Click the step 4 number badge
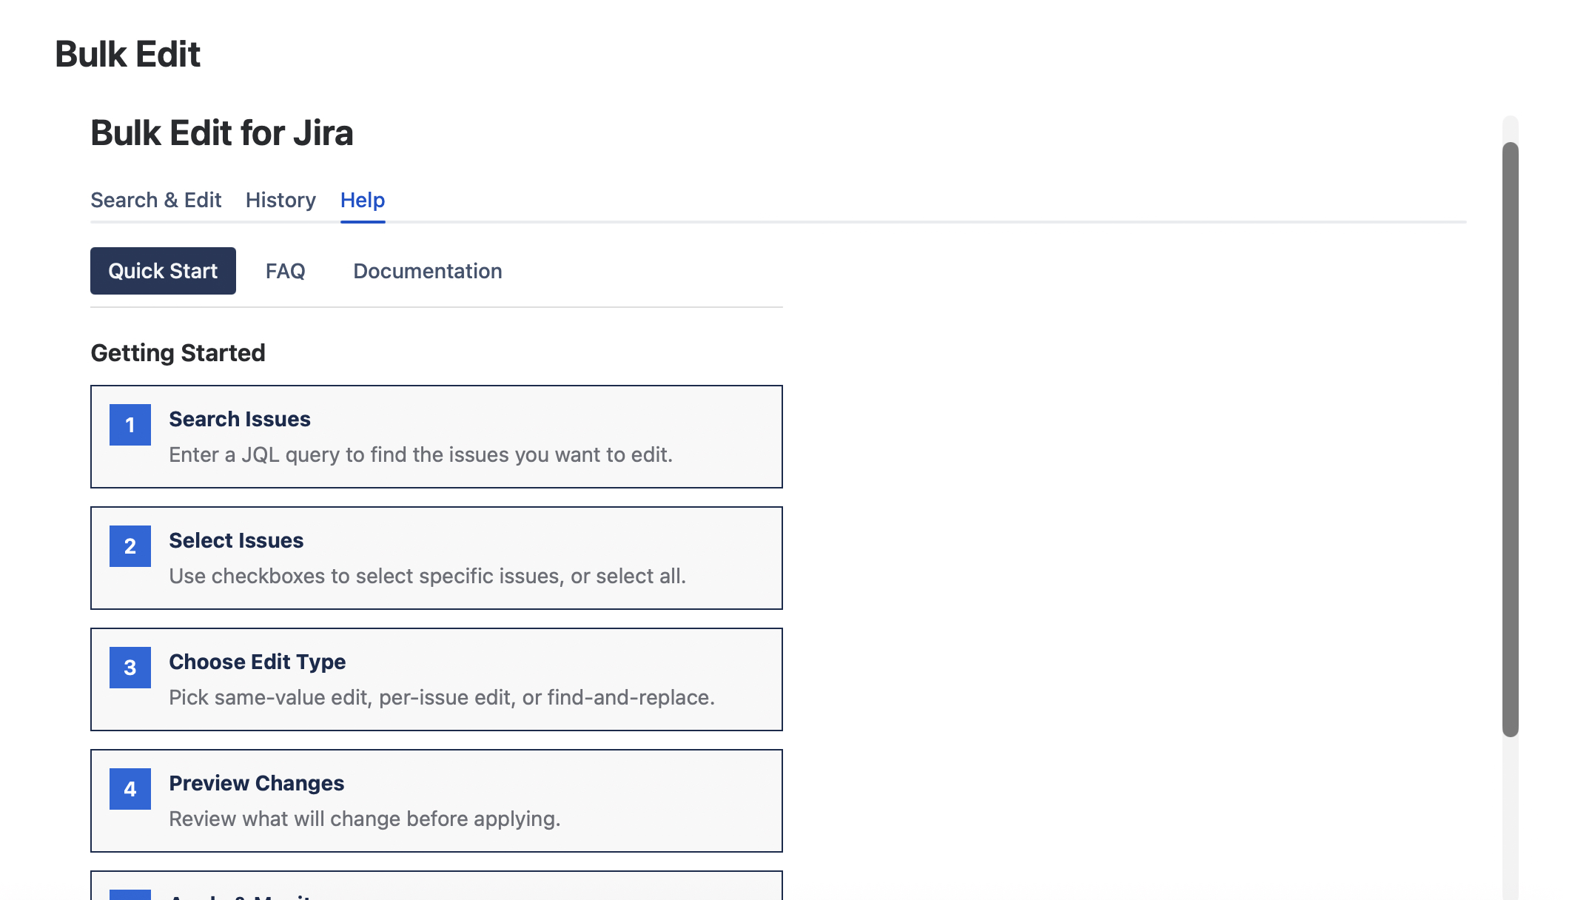Screen dimensions: 1572x900 [130, 789]
